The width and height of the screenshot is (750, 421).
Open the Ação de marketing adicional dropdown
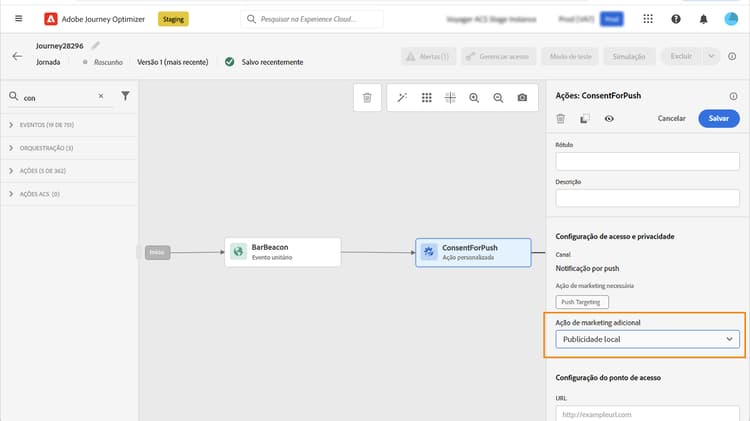tap(646, 340)
